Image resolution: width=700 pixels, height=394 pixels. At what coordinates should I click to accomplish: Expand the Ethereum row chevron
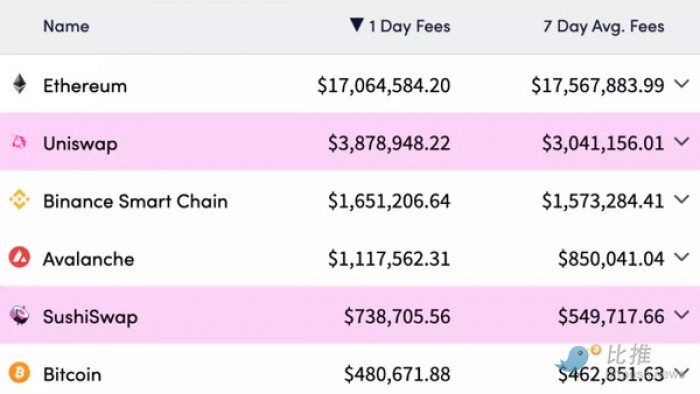(682, 84)
